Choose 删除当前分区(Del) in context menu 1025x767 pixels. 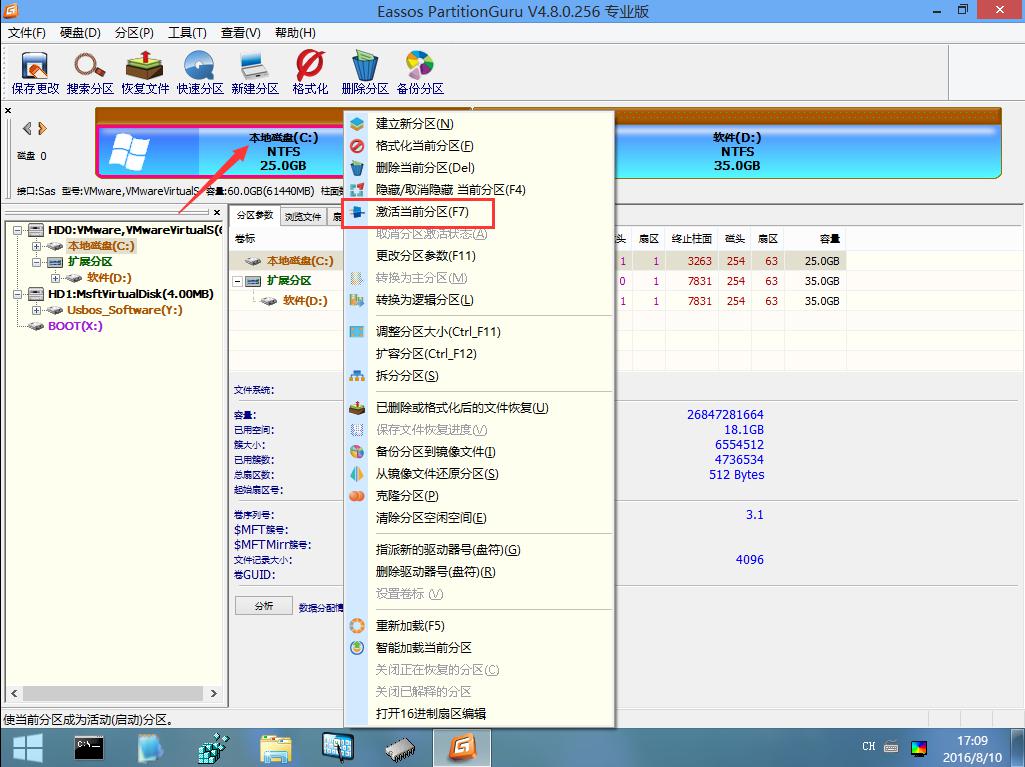point(479,168)
